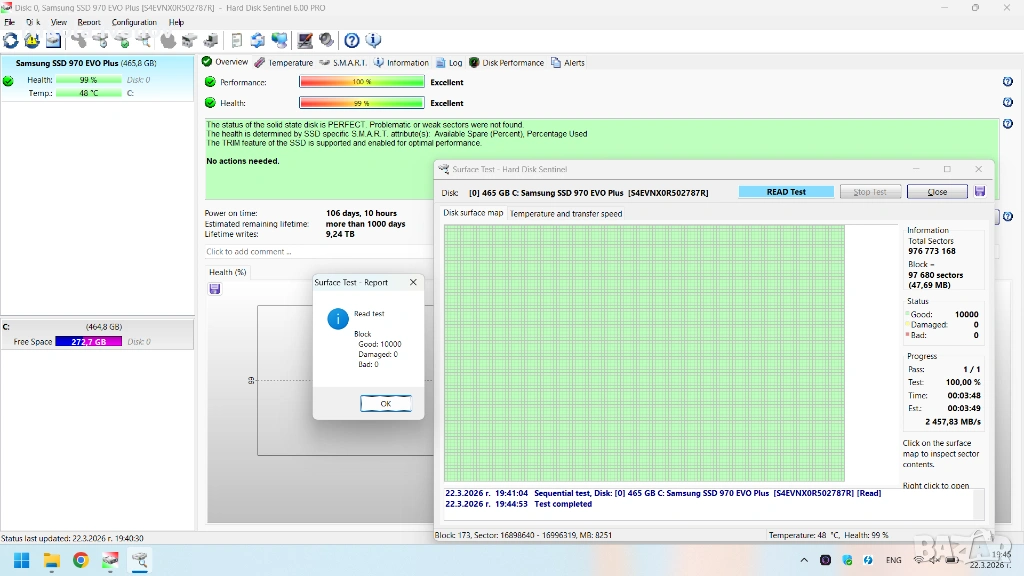The height and width of the screenshot is (576, 1024).
Task: Click the C: free space bar
Action: (89, 342)
